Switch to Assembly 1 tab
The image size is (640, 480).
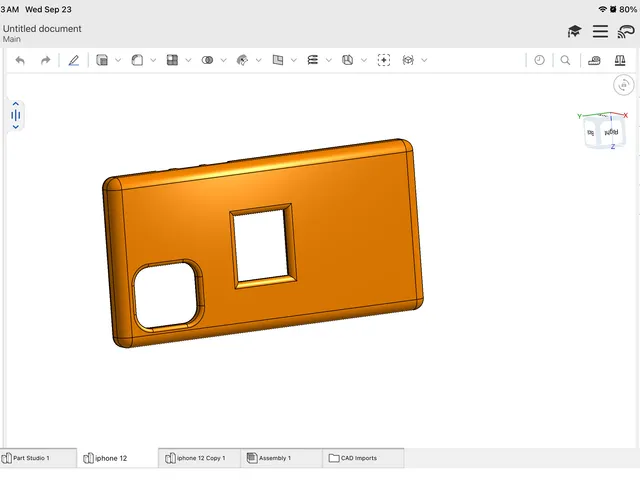282,458
